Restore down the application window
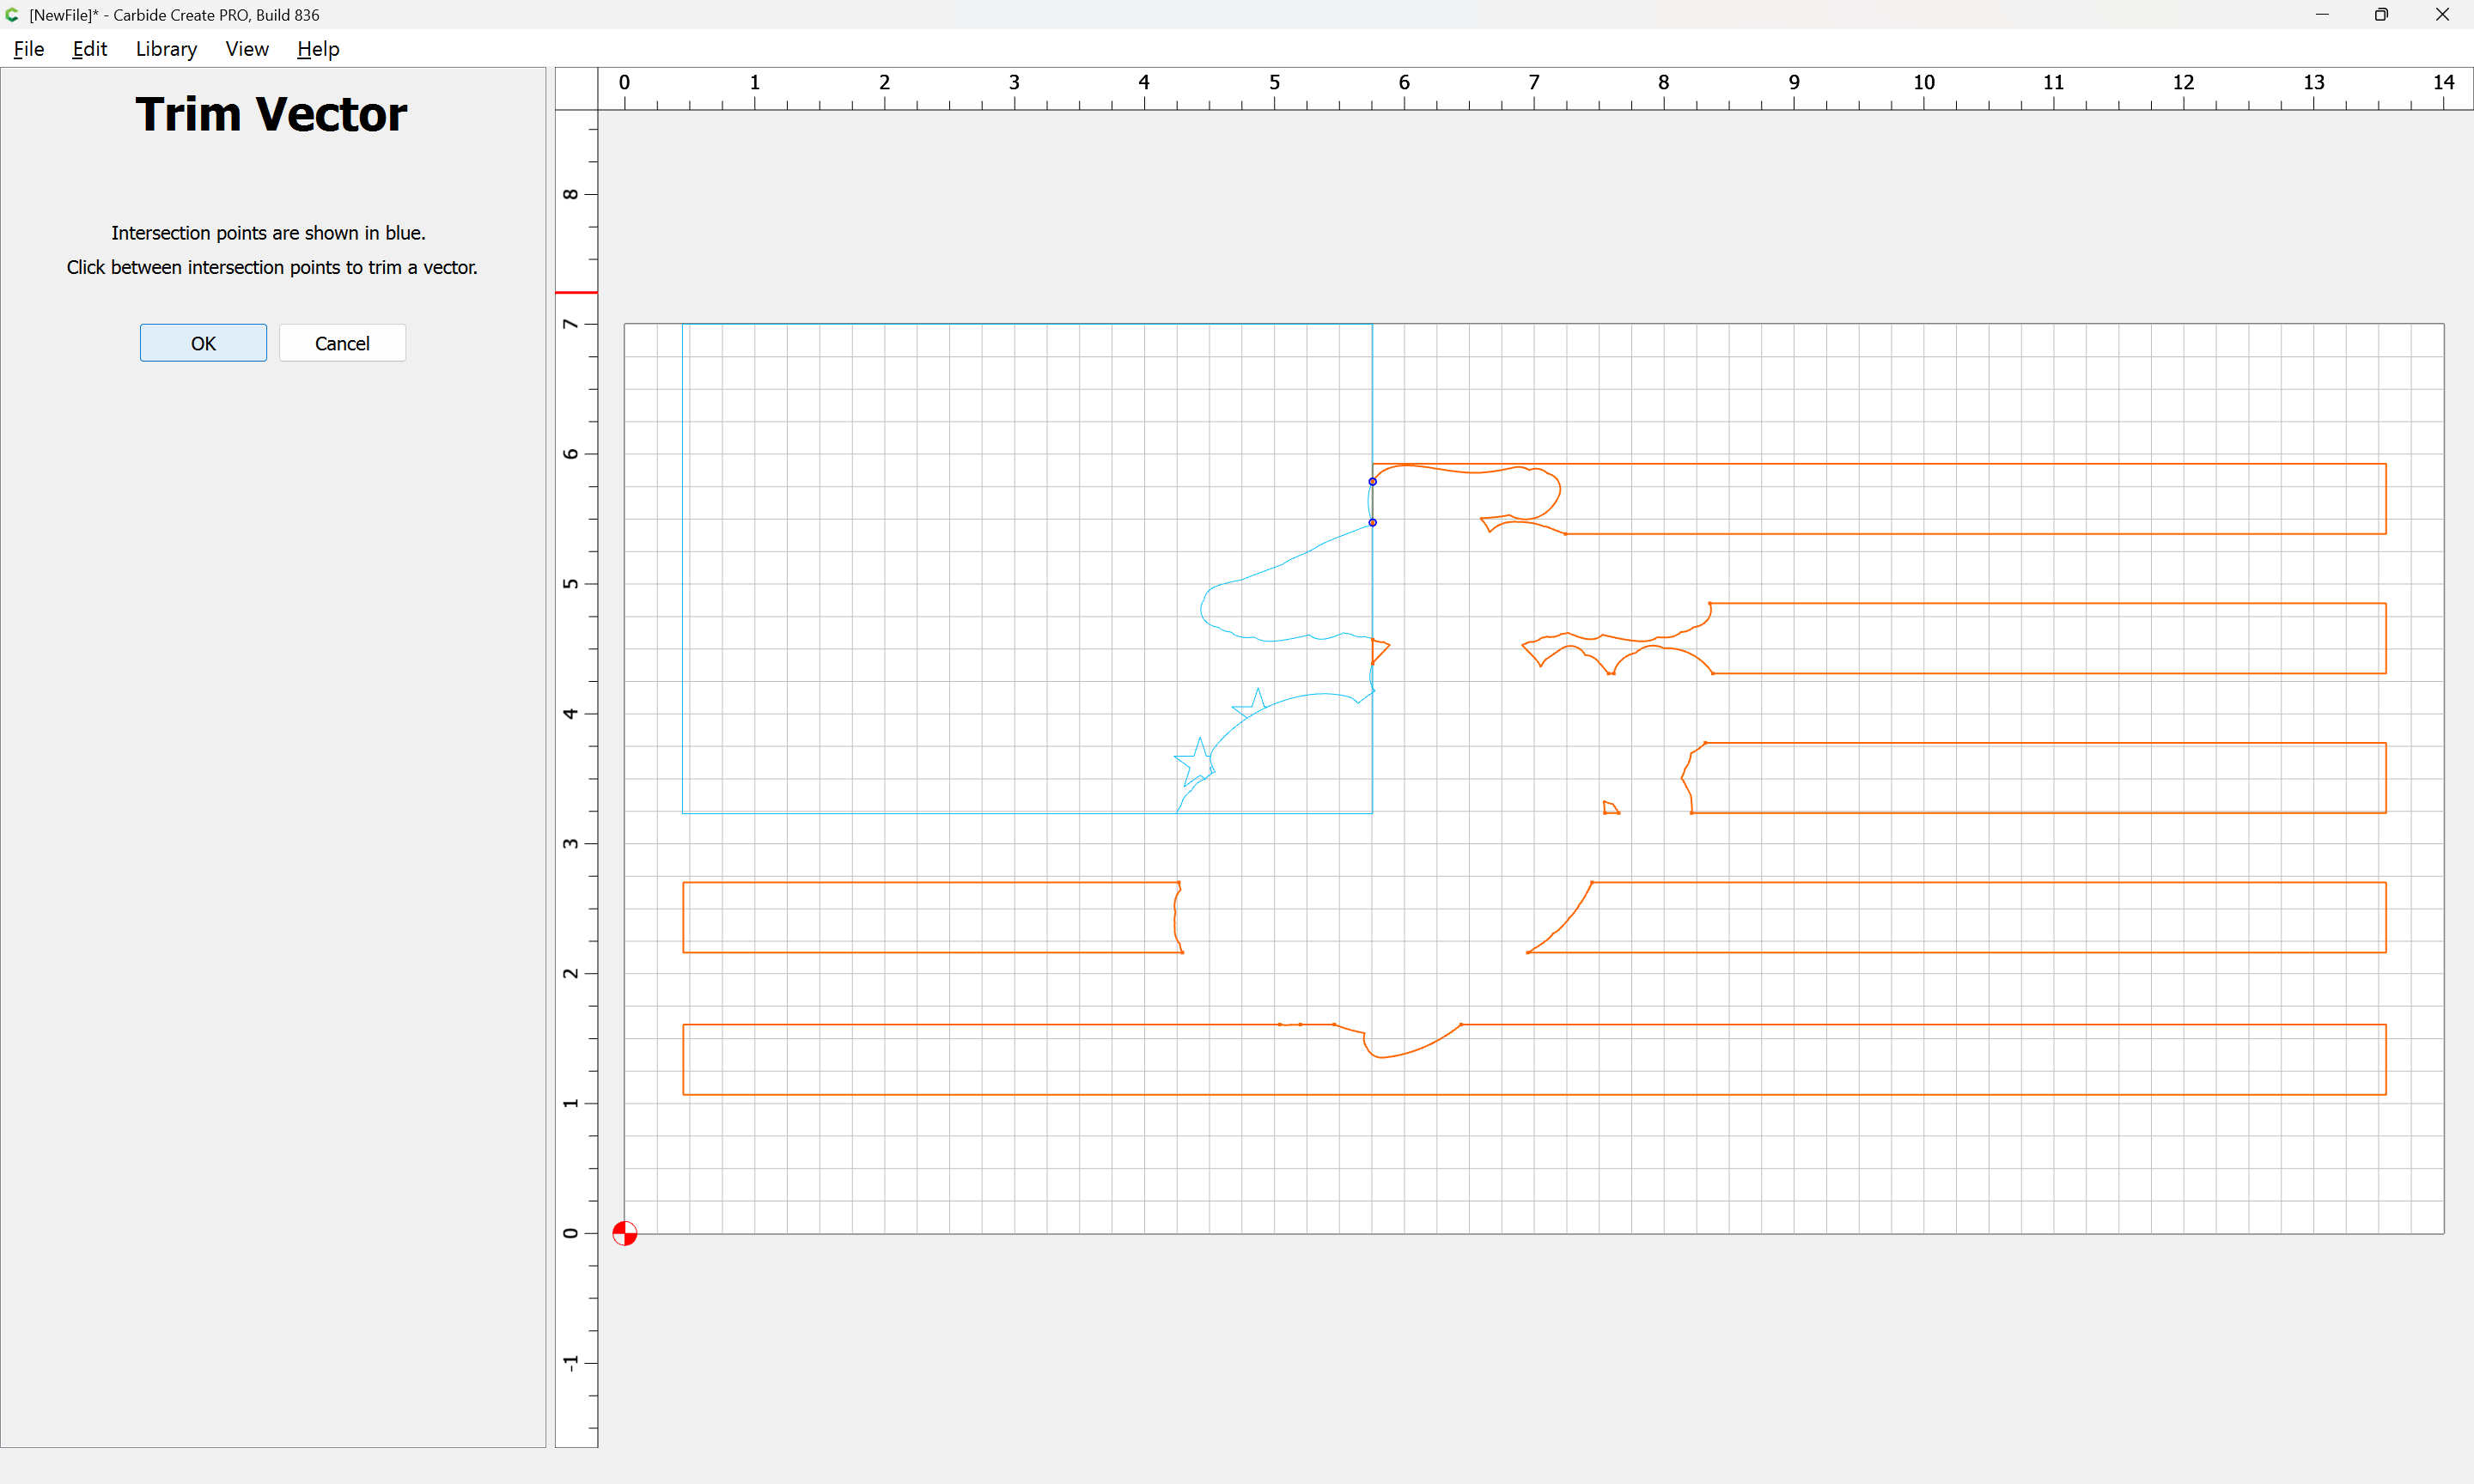Screen dimensions: 2474x1484 point(2381,14)
